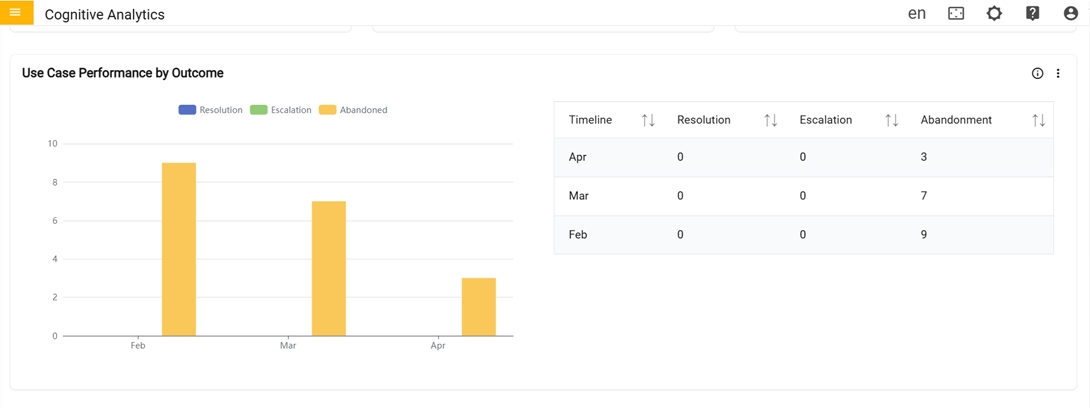Viewport: 1090px width, 408px height.
Task: Show info for Use Case Performance card
Action: [x=1037, y=73]
